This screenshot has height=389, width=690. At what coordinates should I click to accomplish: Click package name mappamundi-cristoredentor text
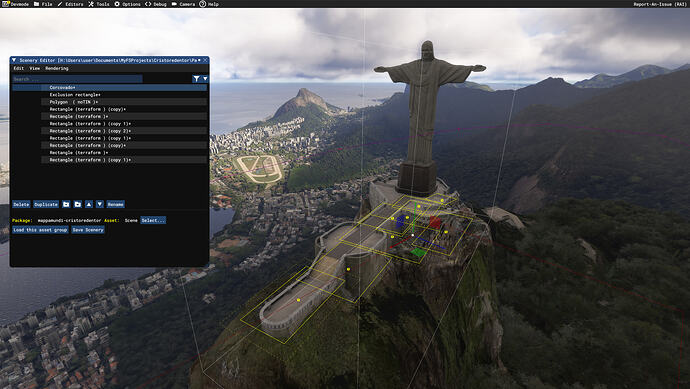[x=69, y=220]
